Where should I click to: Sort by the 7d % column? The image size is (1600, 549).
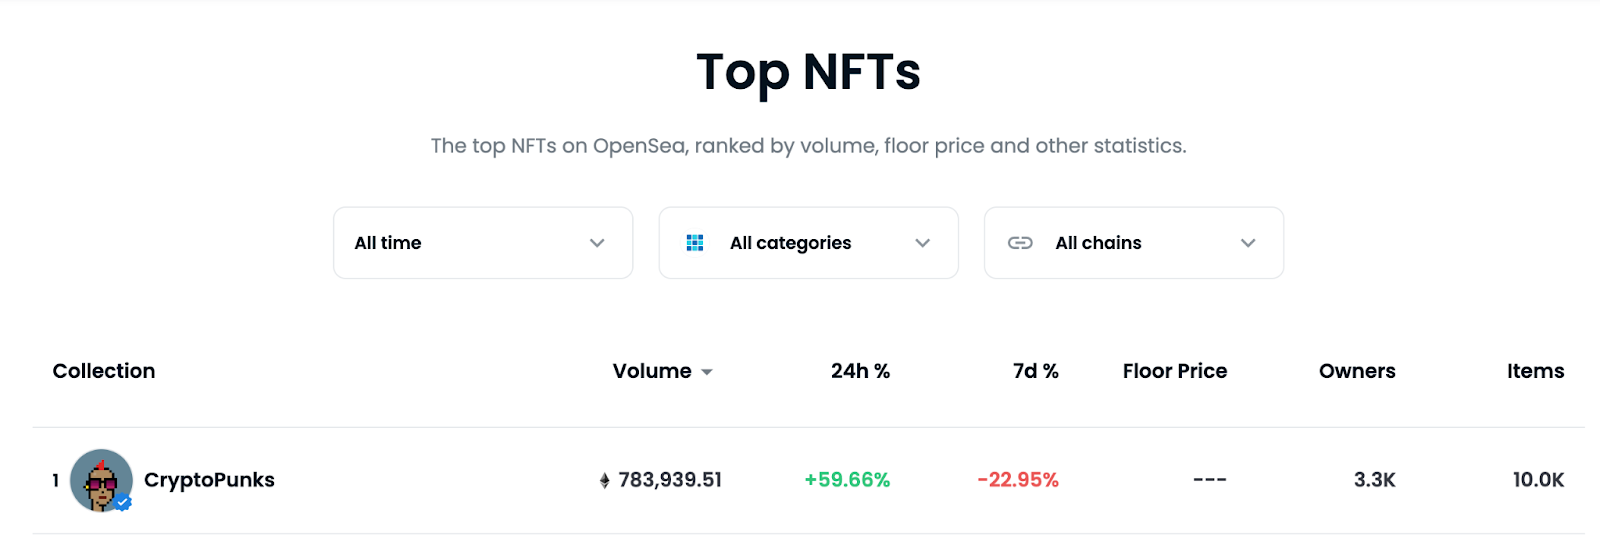pyautogui.click(x=1035, y=371)
